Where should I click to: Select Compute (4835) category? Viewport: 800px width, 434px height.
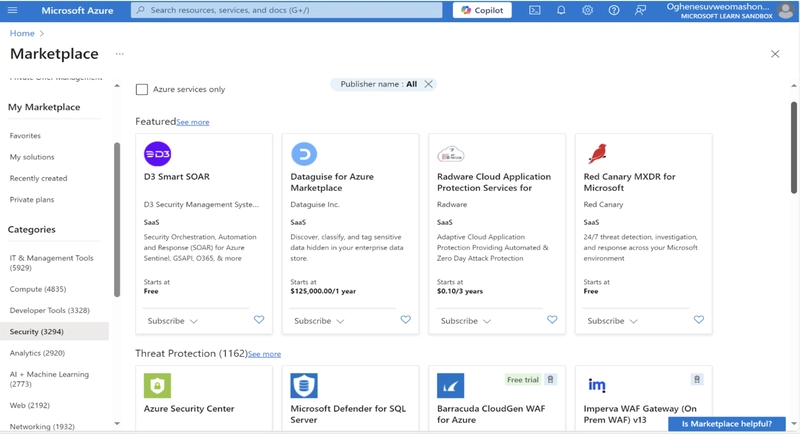click(38, 289)
